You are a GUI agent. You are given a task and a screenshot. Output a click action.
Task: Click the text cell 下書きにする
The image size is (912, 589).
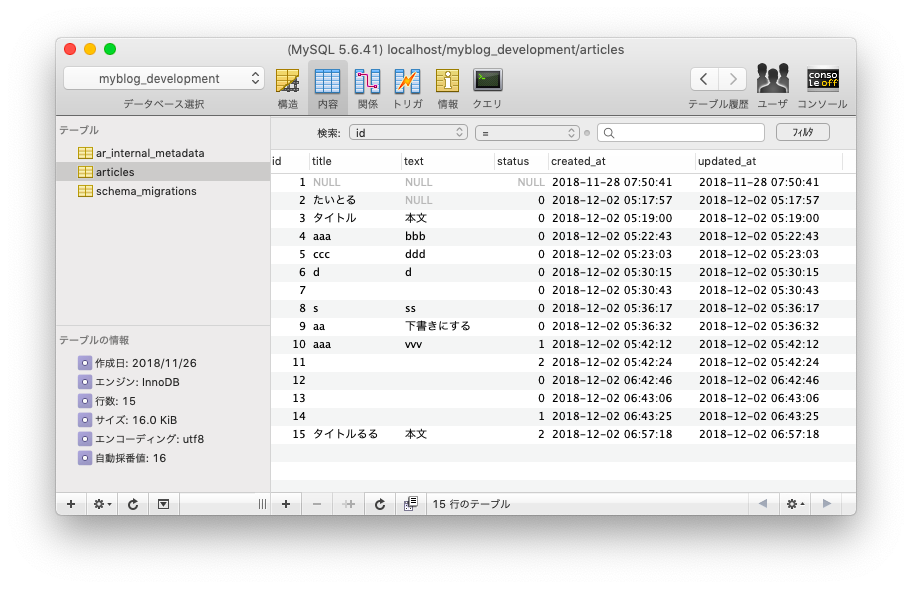[x=438, y=326]
